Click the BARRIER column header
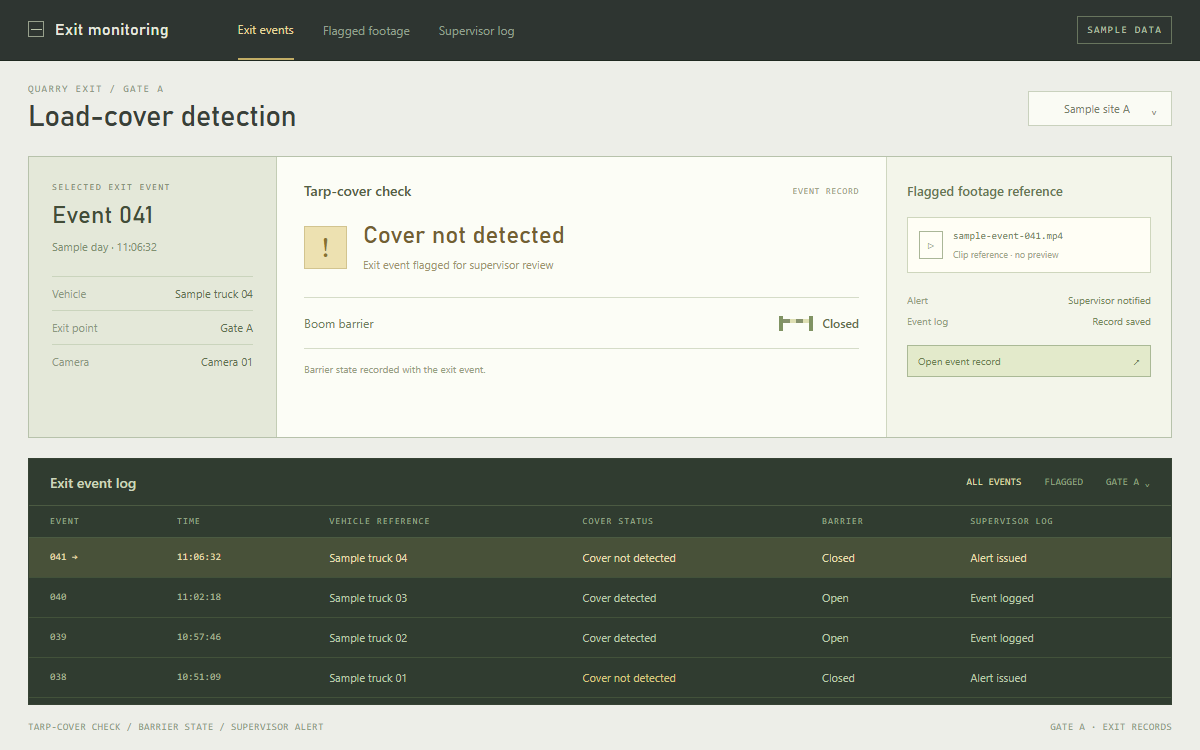The width and height of the screenshot is (1200, 750). click(842, 521)
